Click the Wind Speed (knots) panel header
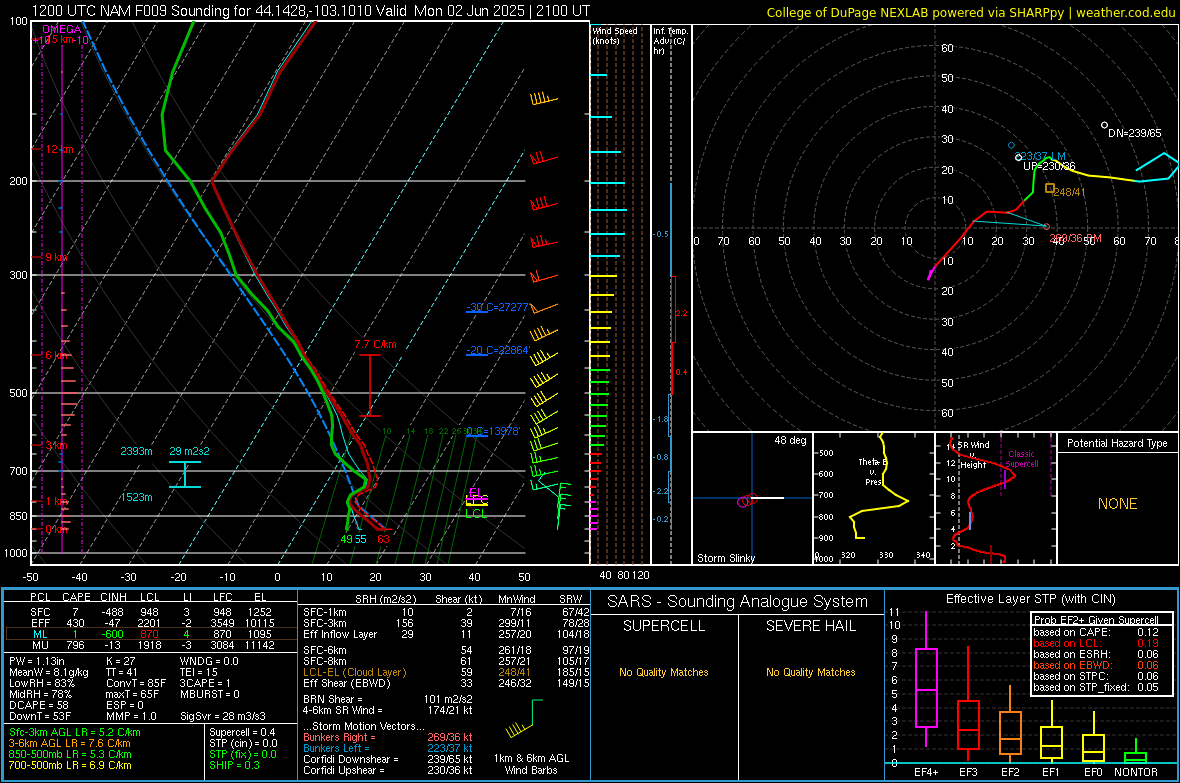Viewport: 1180px width, 783px height. coord(615,35)
